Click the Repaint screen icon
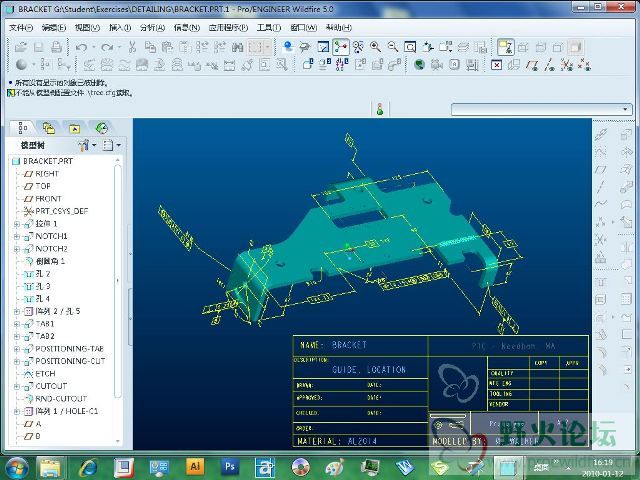 click(x=323, y=47)
